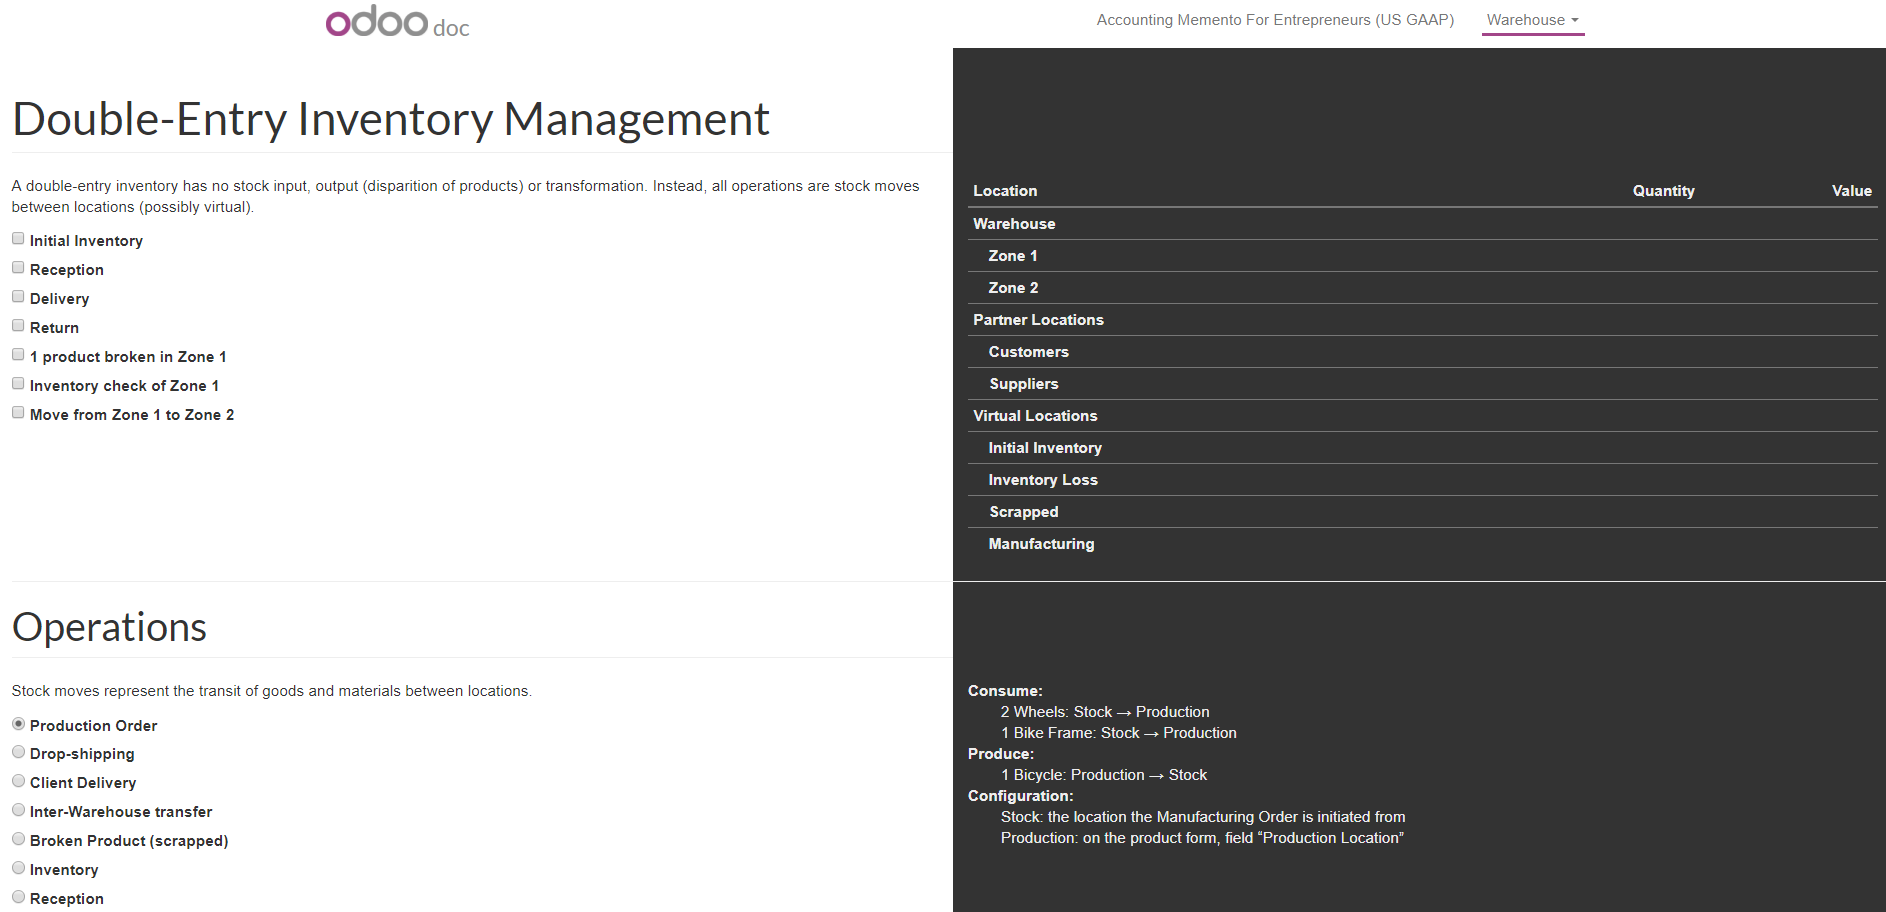This screenshot has height=912, width=1886.
Task: Check the Reception checkbox
Action: coord(18,268)
